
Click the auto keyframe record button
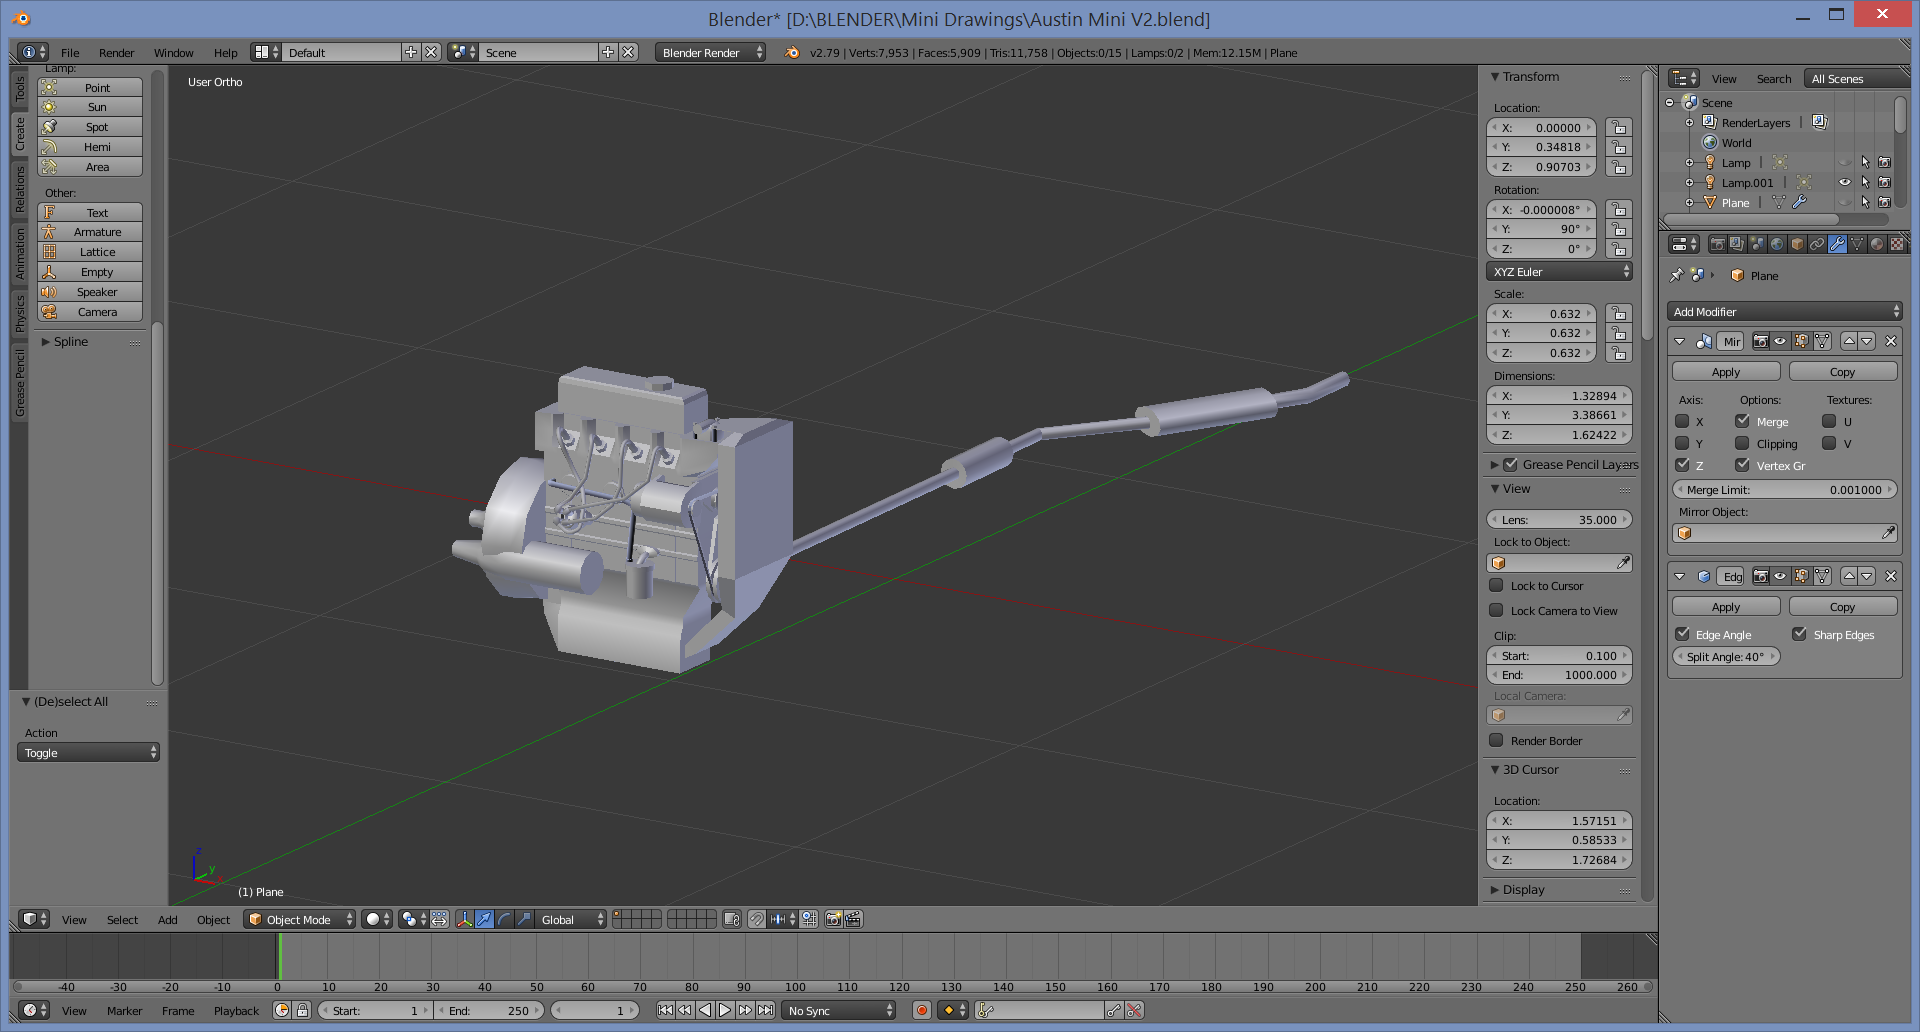(922, 1011)
